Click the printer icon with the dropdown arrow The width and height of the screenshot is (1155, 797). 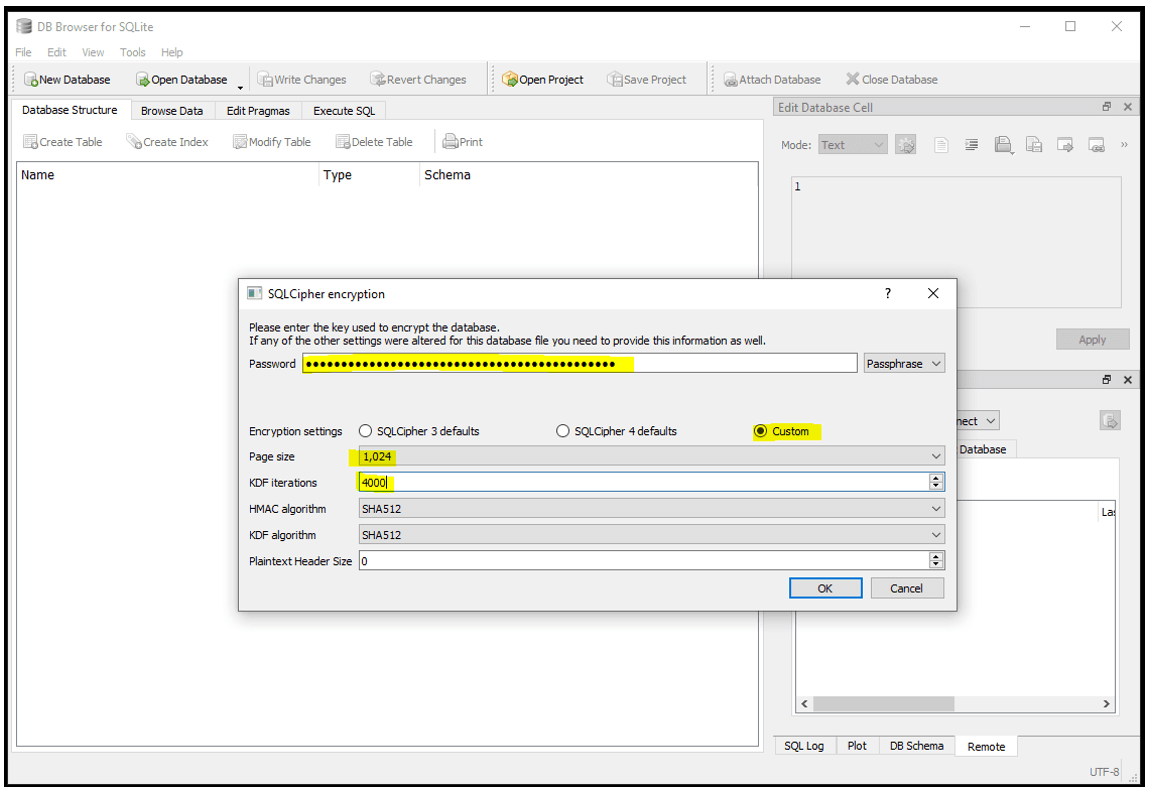(1003, 145)
